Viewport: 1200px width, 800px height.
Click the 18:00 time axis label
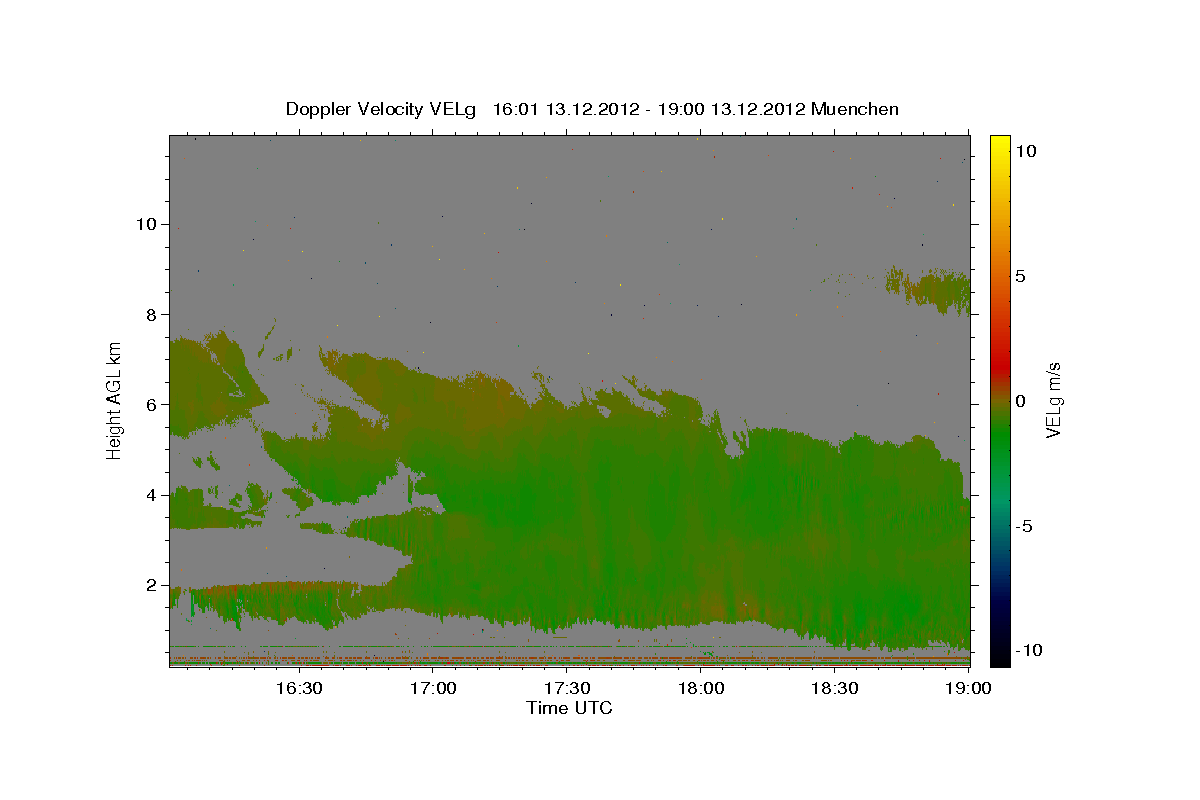click(x=701, y=688)
